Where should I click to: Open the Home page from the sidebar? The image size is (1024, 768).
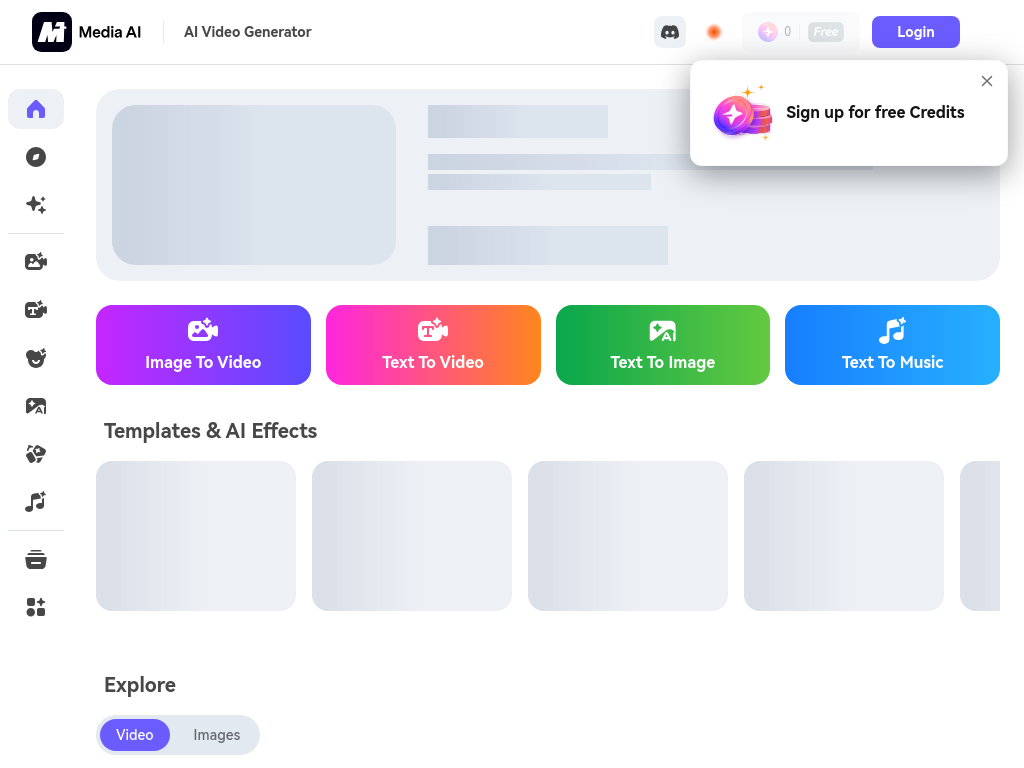coord(36,109)
